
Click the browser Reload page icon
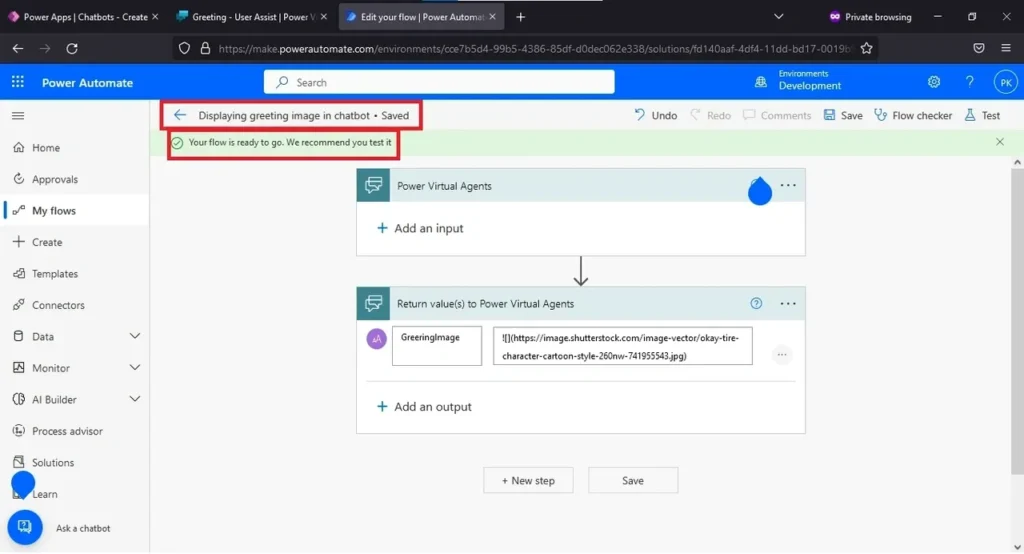click(72, 48)
